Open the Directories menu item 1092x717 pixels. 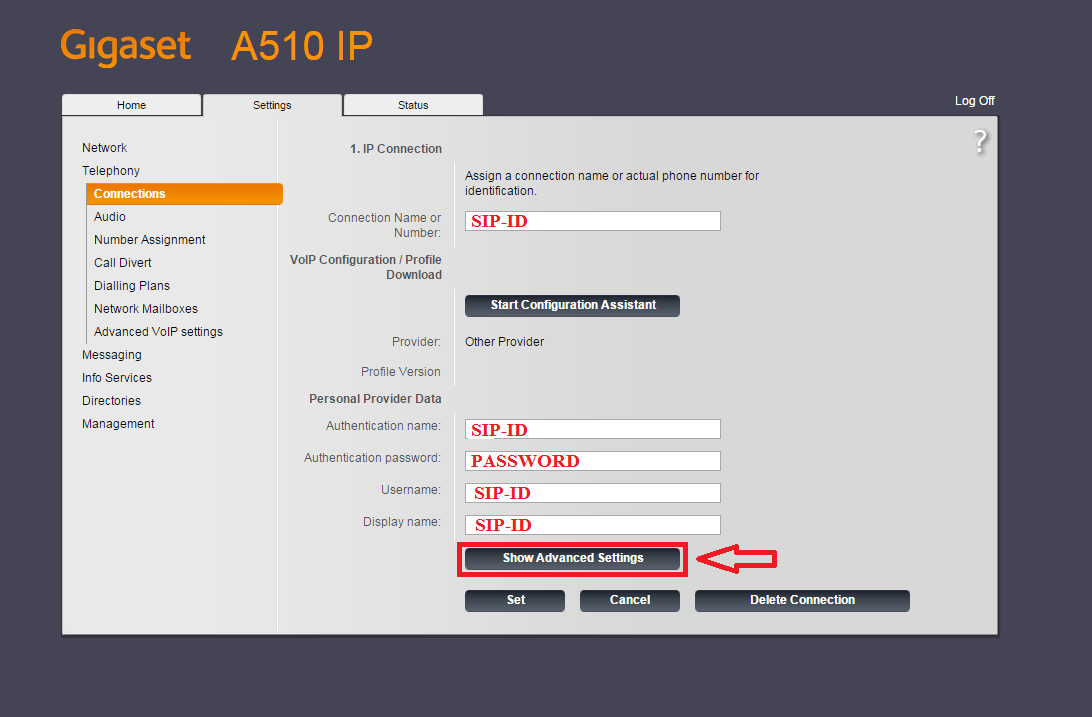[x=111, y=400]
